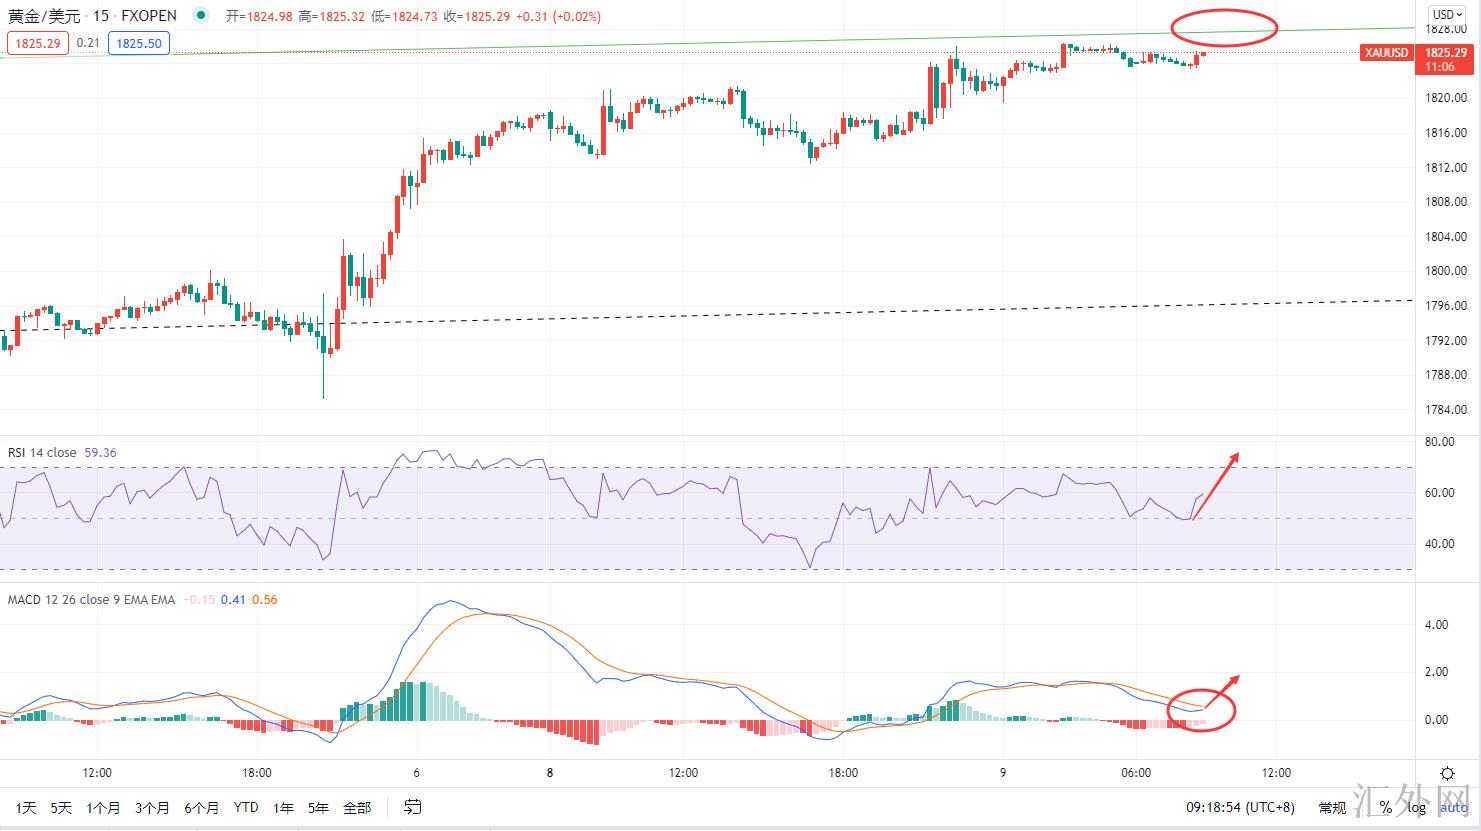Viewport: 1481px width, 831px height.
Task: Open the USD currency dropdown
Action: tap(1445, 14)
